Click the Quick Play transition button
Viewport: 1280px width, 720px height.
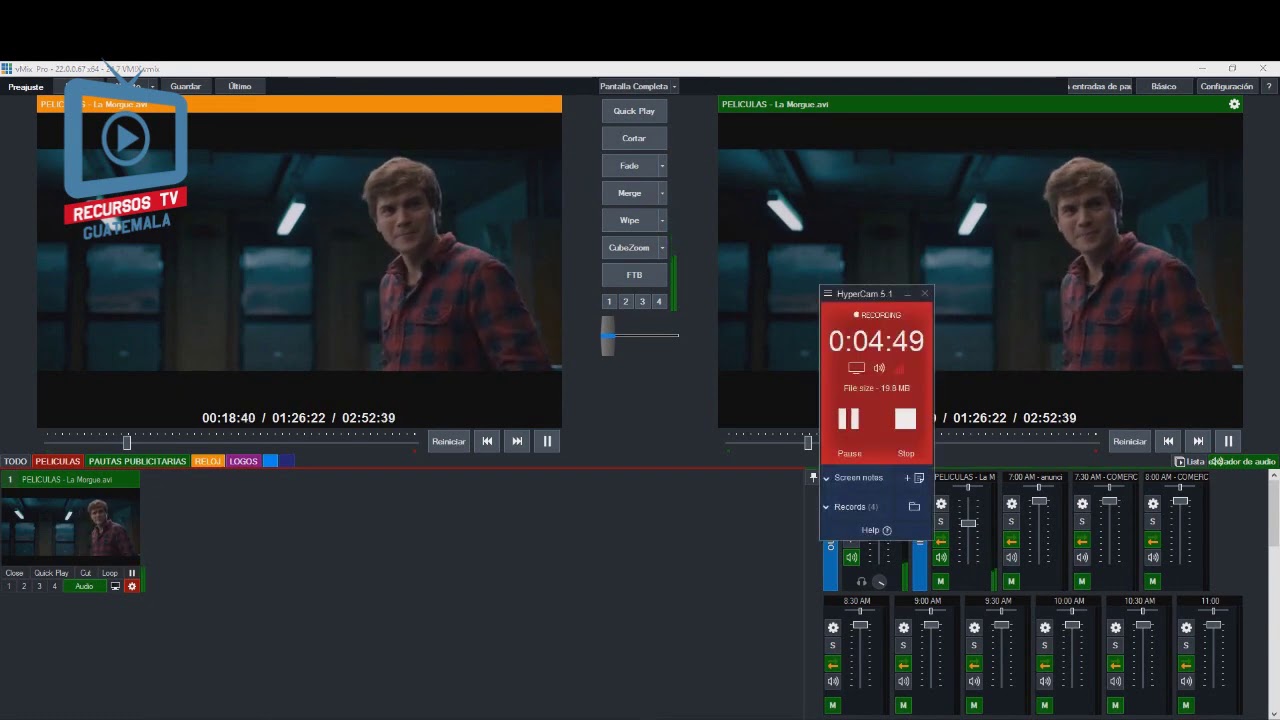(634, 111)
